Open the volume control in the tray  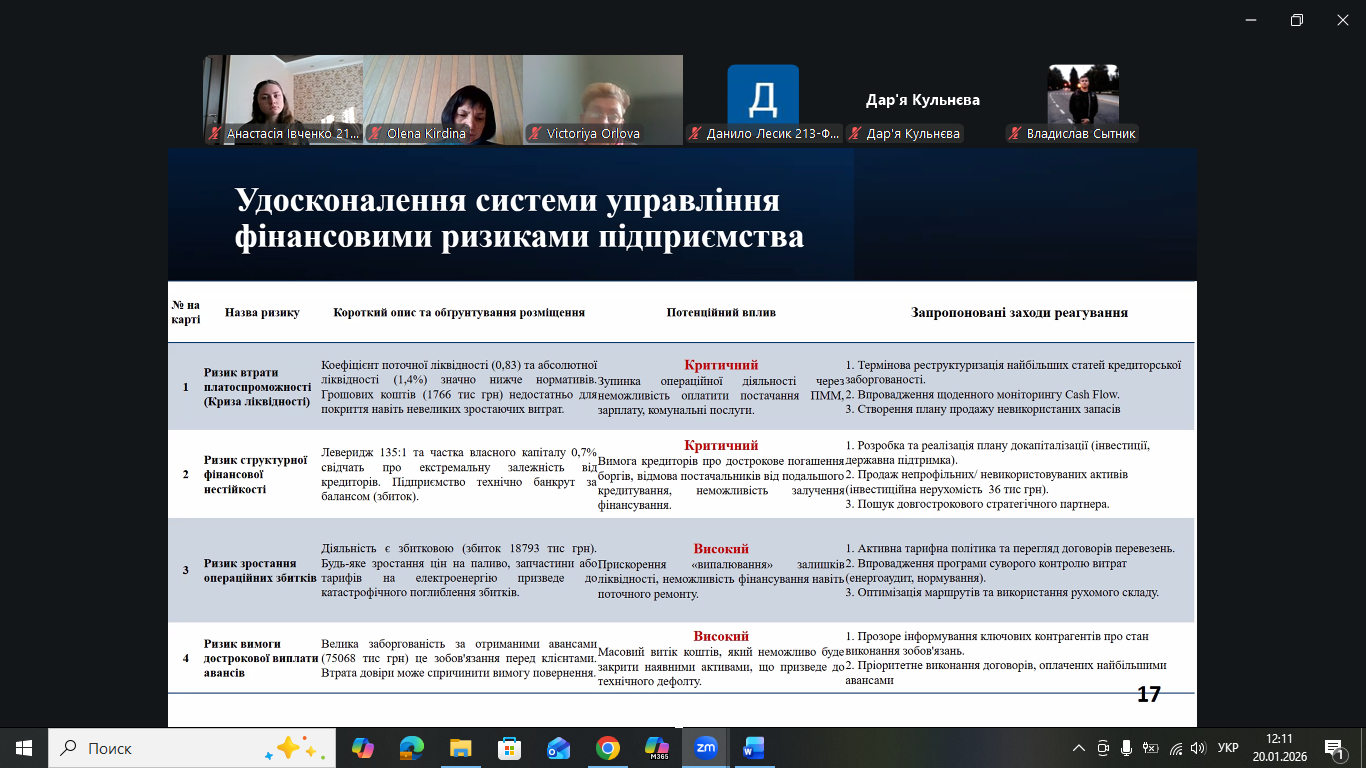coord(1198,747)
